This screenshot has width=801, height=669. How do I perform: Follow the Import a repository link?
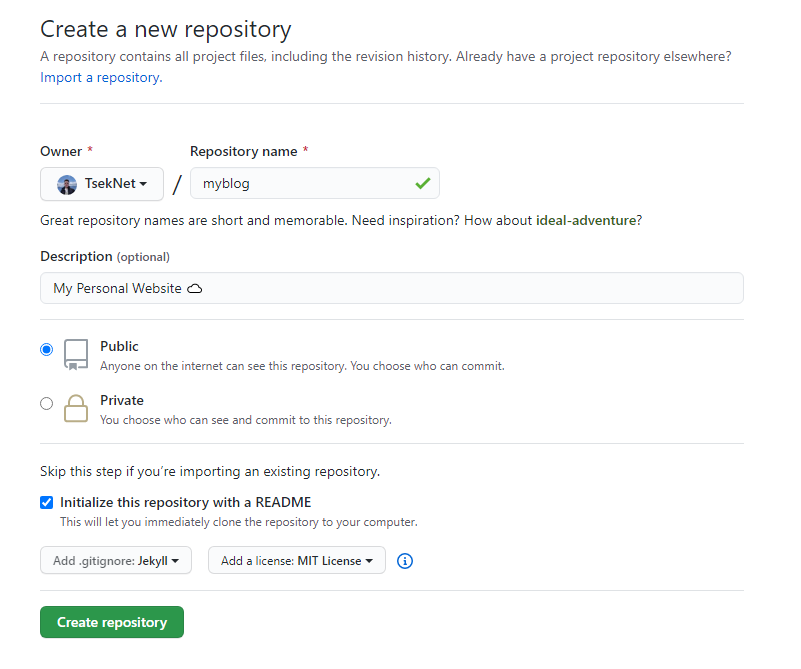click(99, 77)
